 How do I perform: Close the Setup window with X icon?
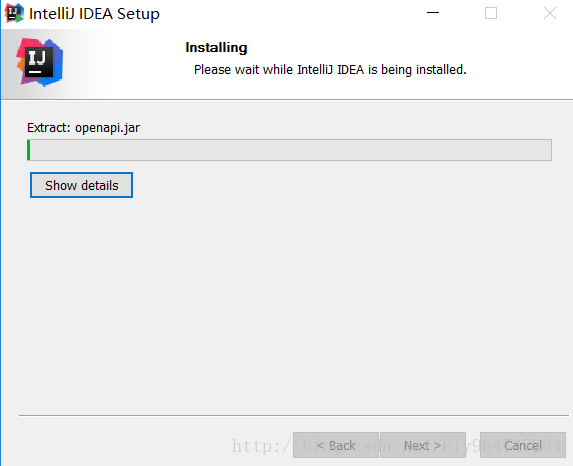(549, 13)
